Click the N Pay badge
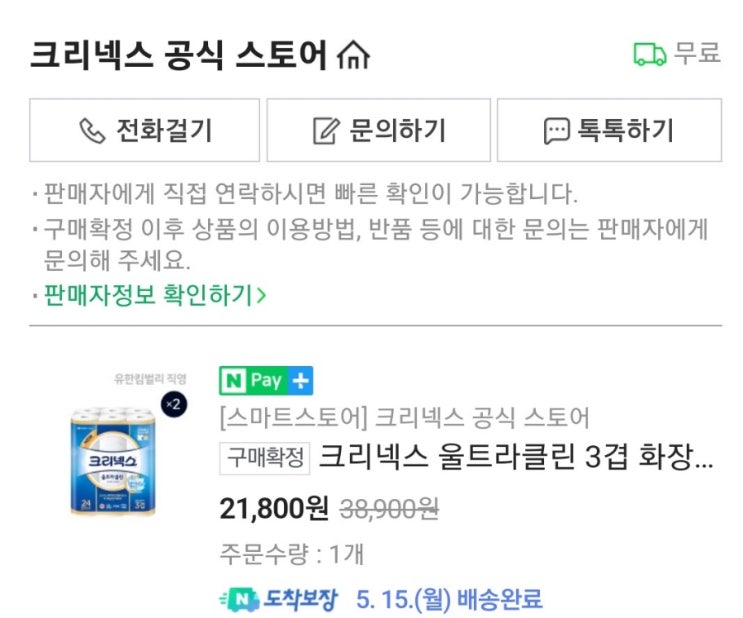The width and height of the screenshot is (743, 618). (254, 380)
